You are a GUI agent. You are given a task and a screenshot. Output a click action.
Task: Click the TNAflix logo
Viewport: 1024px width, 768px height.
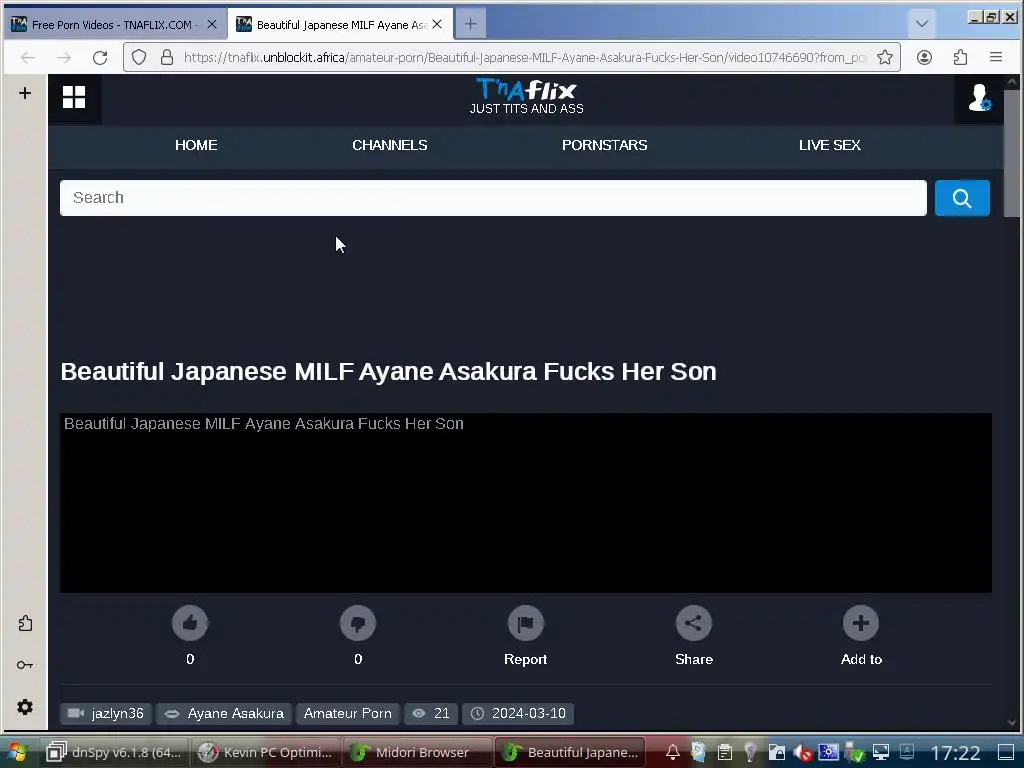point(526,97)
